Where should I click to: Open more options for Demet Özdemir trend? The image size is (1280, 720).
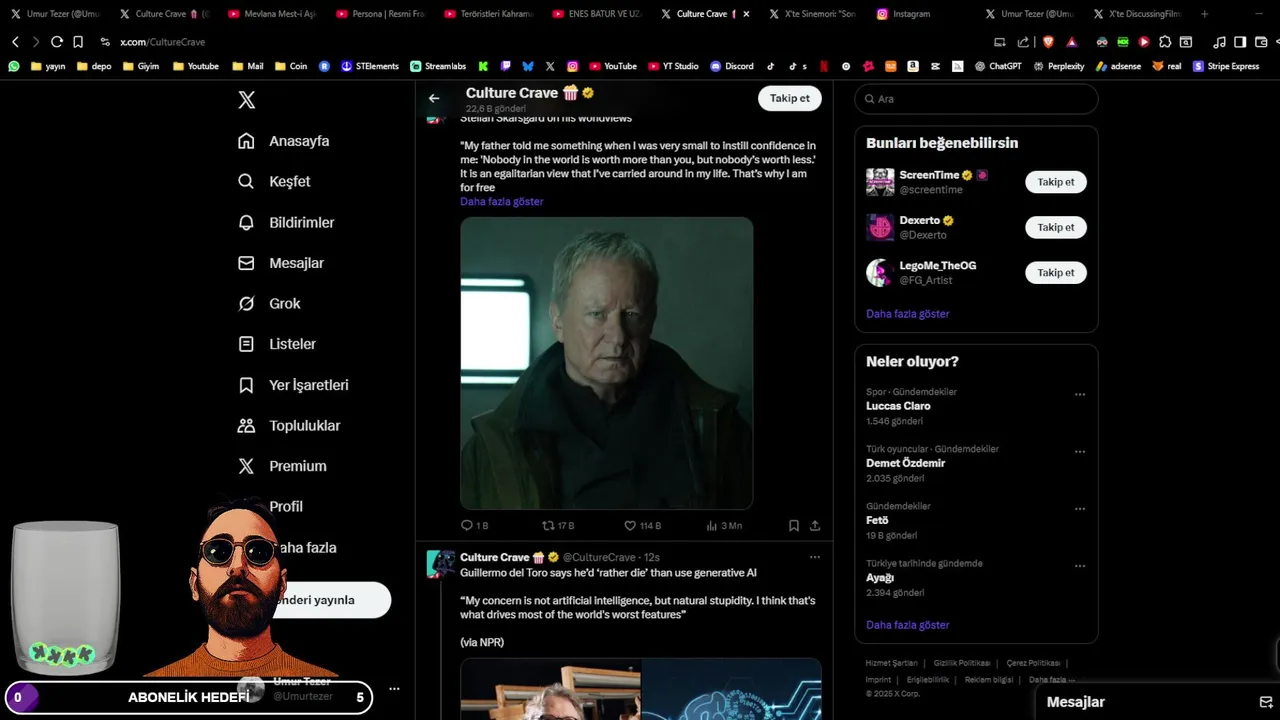pos(1080,452)
